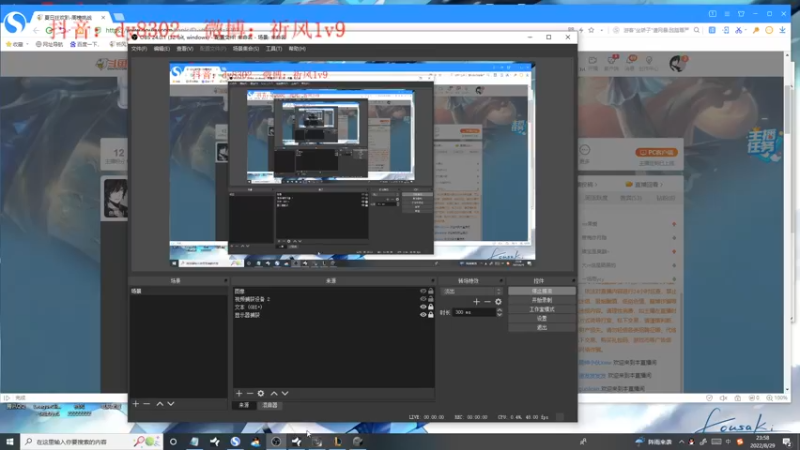Toggle visibility of 视频捕获设备 2 source

[423, 299]
